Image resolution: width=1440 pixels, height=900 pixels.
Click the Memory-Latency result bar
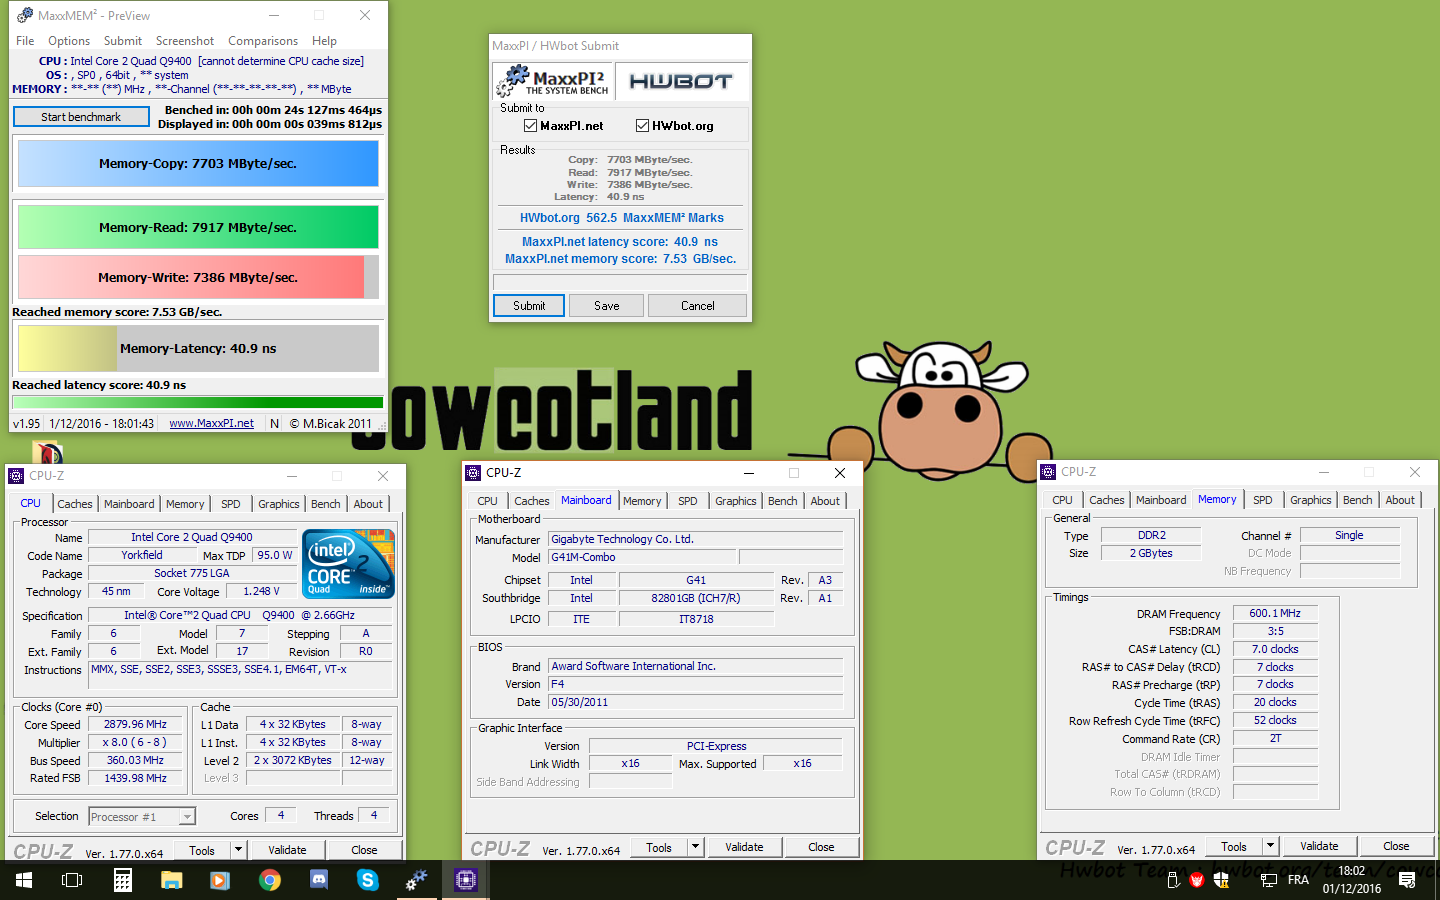point(198,348)
